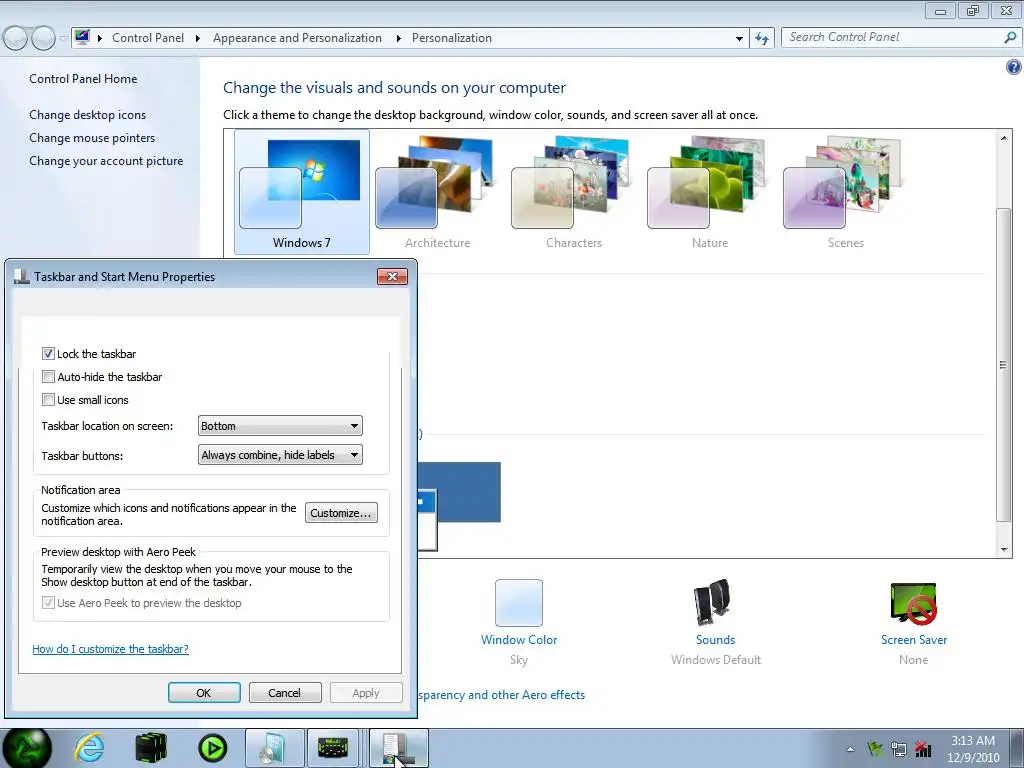The width and height of the screenshot is (1024, 768).
Task: Click the network tray icon
Action: (x=899, y=748)
